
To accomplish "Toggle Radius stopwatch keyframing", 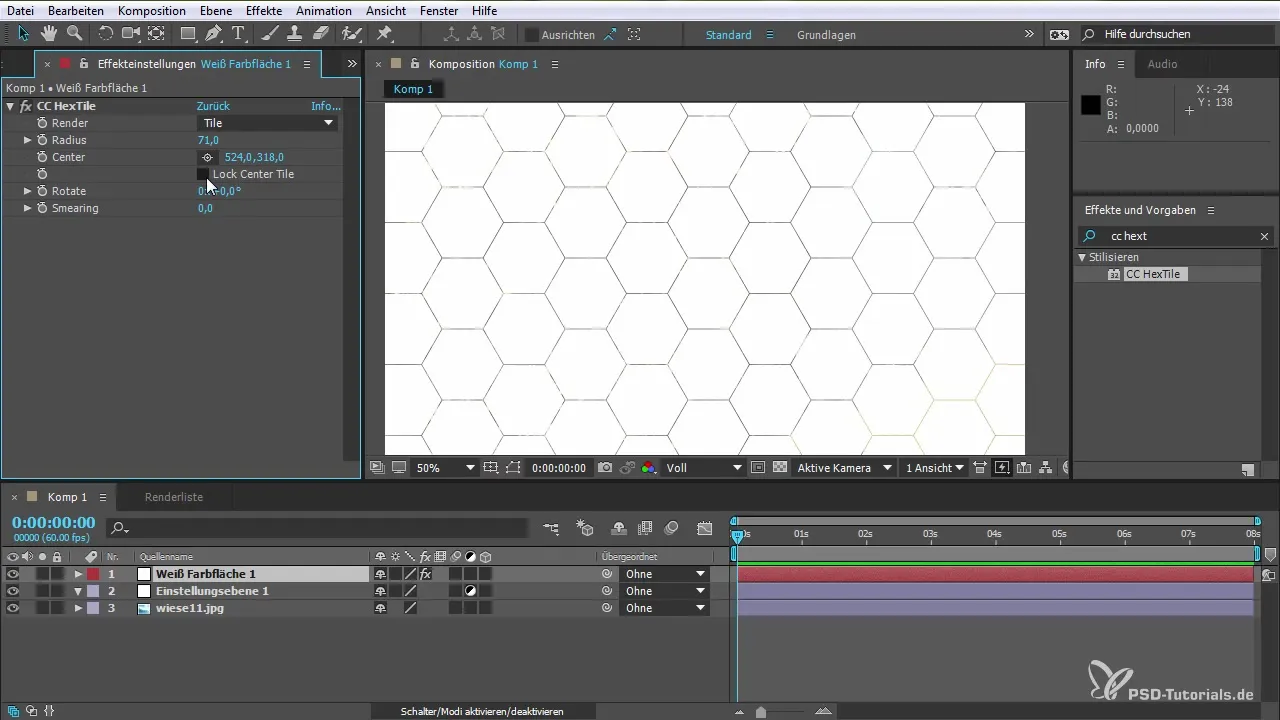I will pyautogui.click(x=42, y=140).
